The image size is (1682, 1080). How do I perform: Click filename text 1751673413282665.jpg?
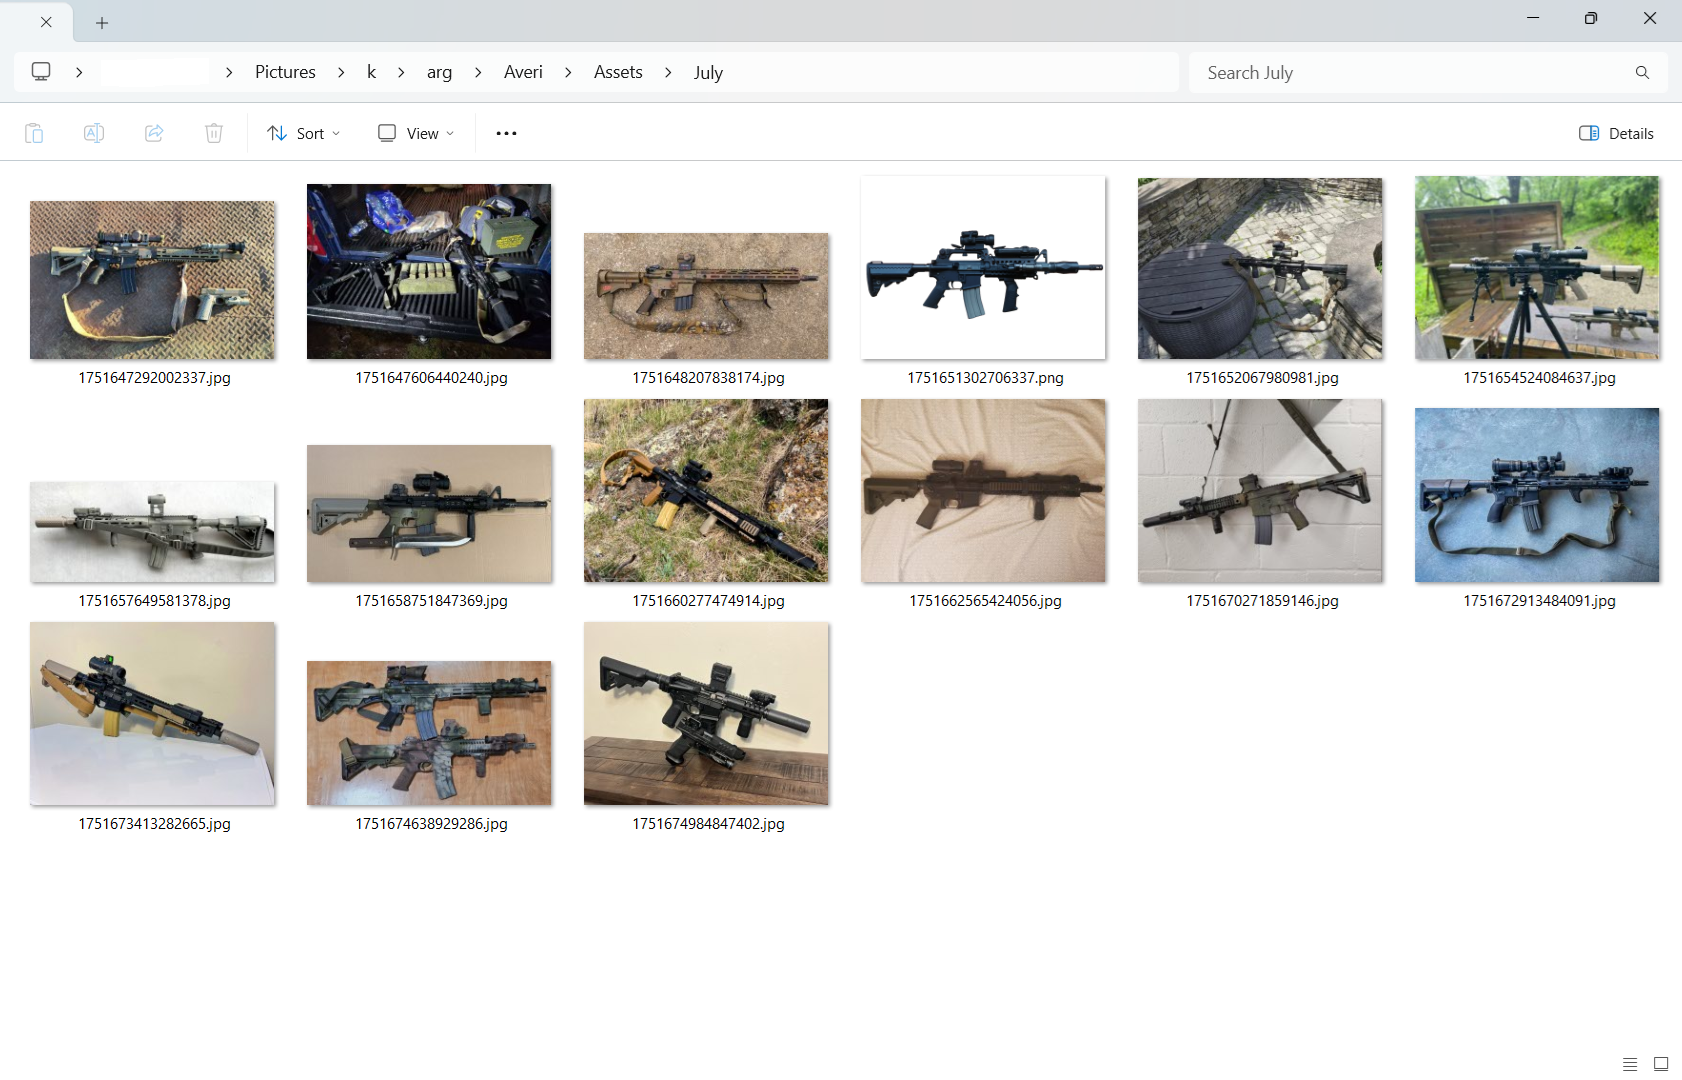(154, 824)
